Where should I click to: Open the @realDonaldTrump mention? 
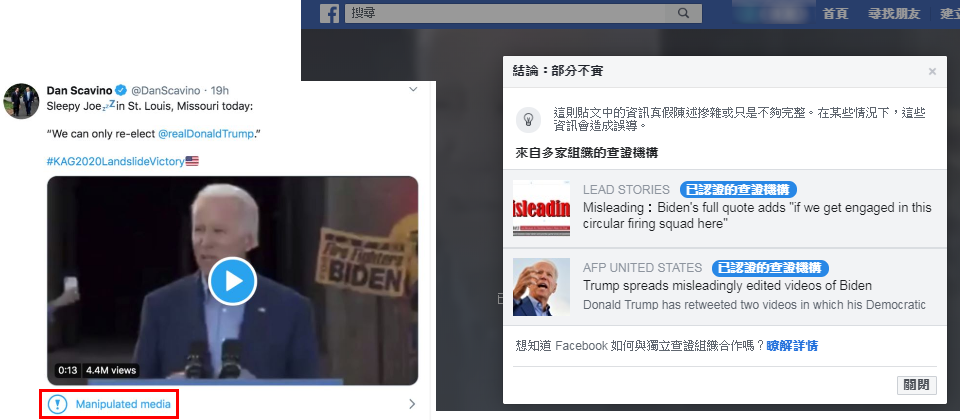coord(205,133)
